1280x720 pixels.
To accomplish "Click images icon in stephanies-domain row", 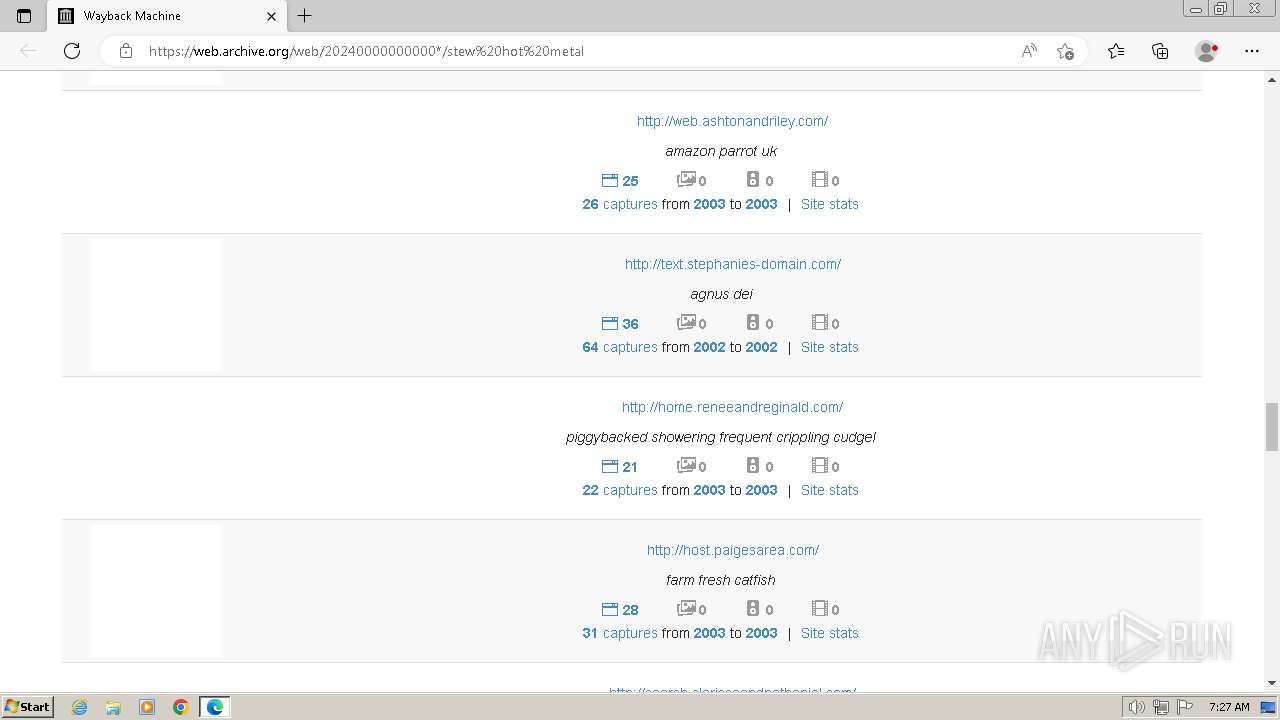I will pyautogui.click(x=686, y=322).
